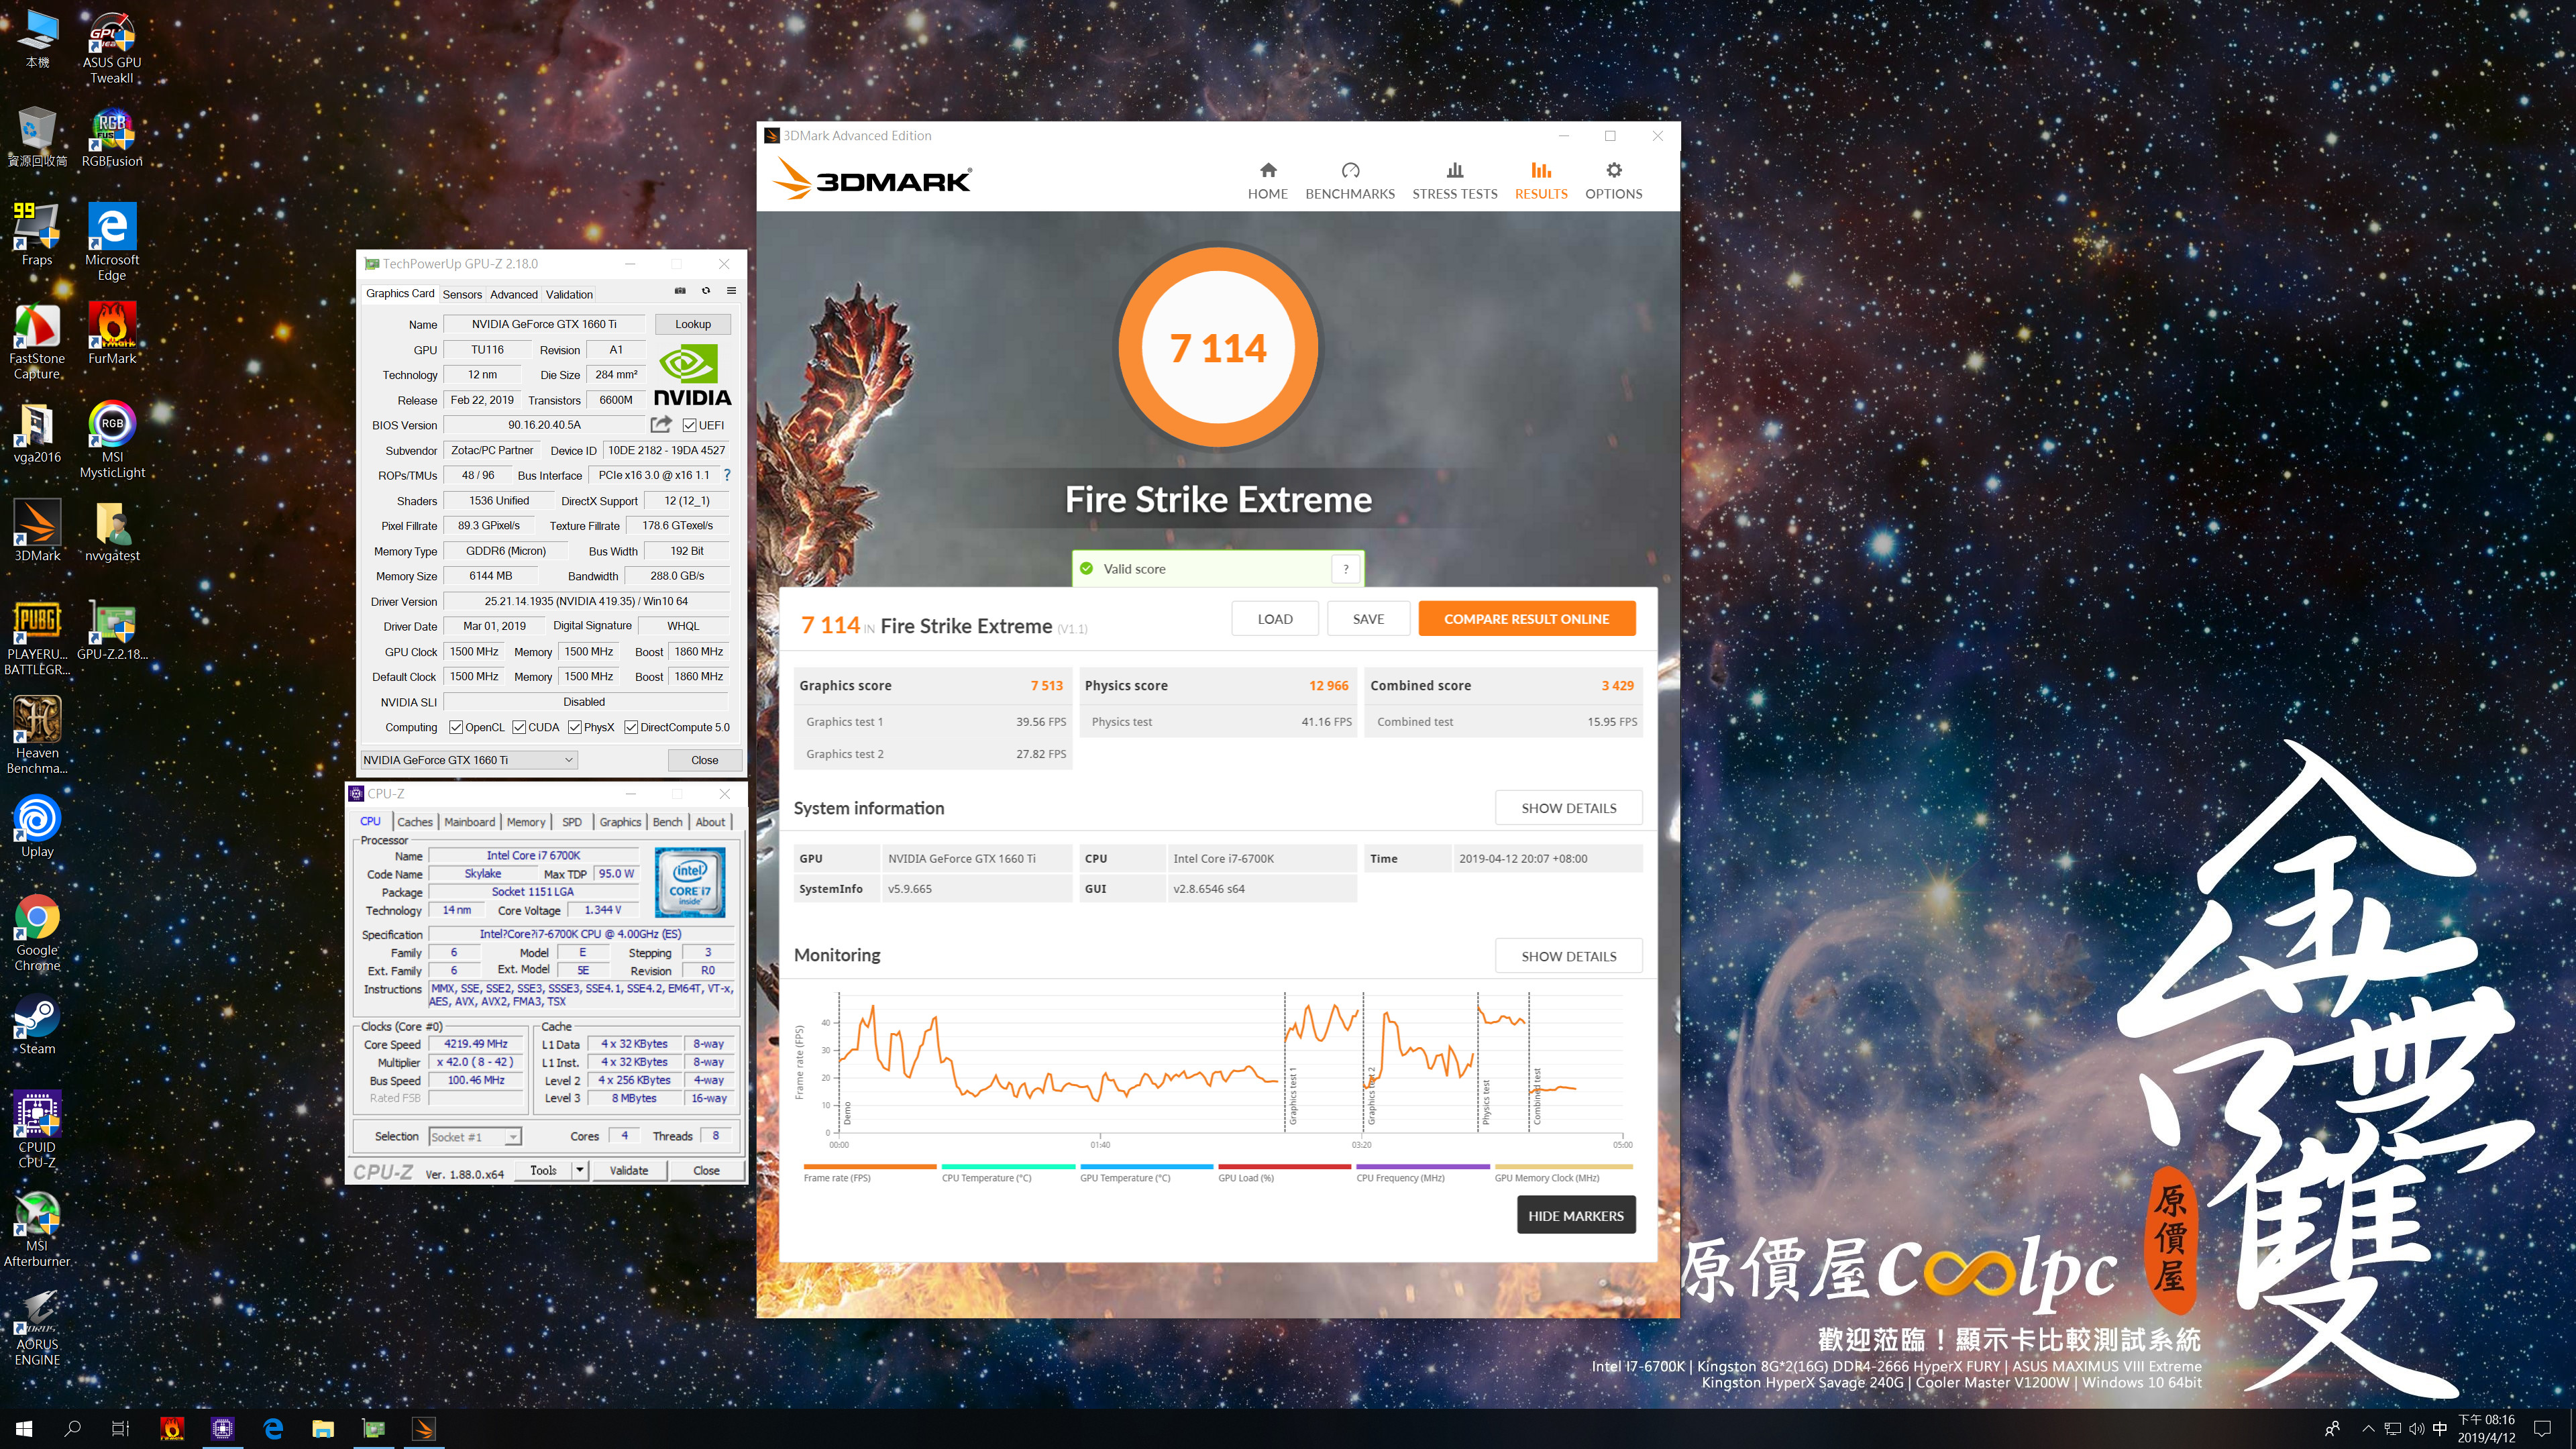The image size is (2576, 1449).
Task: Open Heaven Benchmark desktop icon
Action: (37, 735)
